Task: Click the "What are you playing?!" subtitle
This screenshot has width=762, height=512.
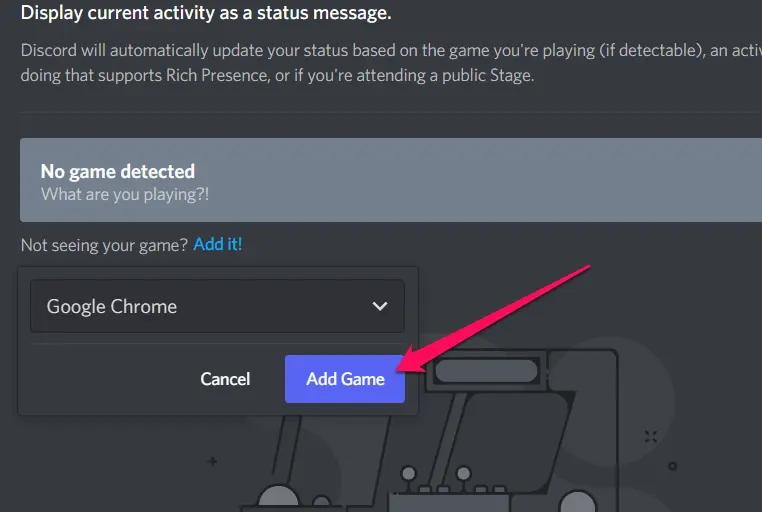Action: click(125, 194)
